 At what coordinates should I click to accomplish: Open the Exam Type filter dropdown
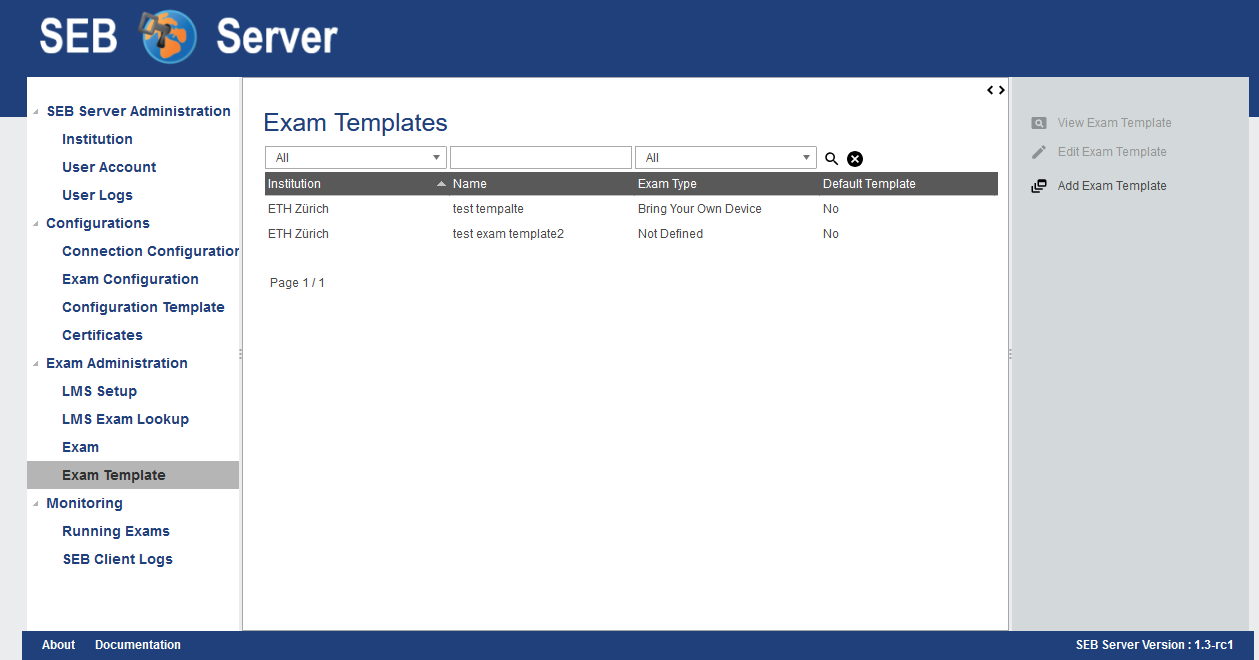tap(726, 158)
